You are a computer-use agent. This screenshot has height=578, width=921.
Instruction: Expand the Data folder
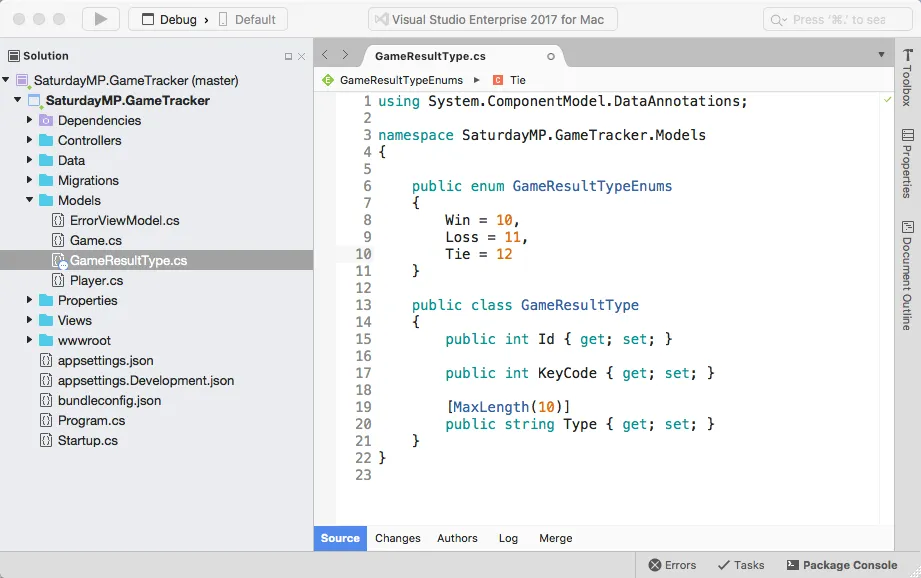[29, 160]
